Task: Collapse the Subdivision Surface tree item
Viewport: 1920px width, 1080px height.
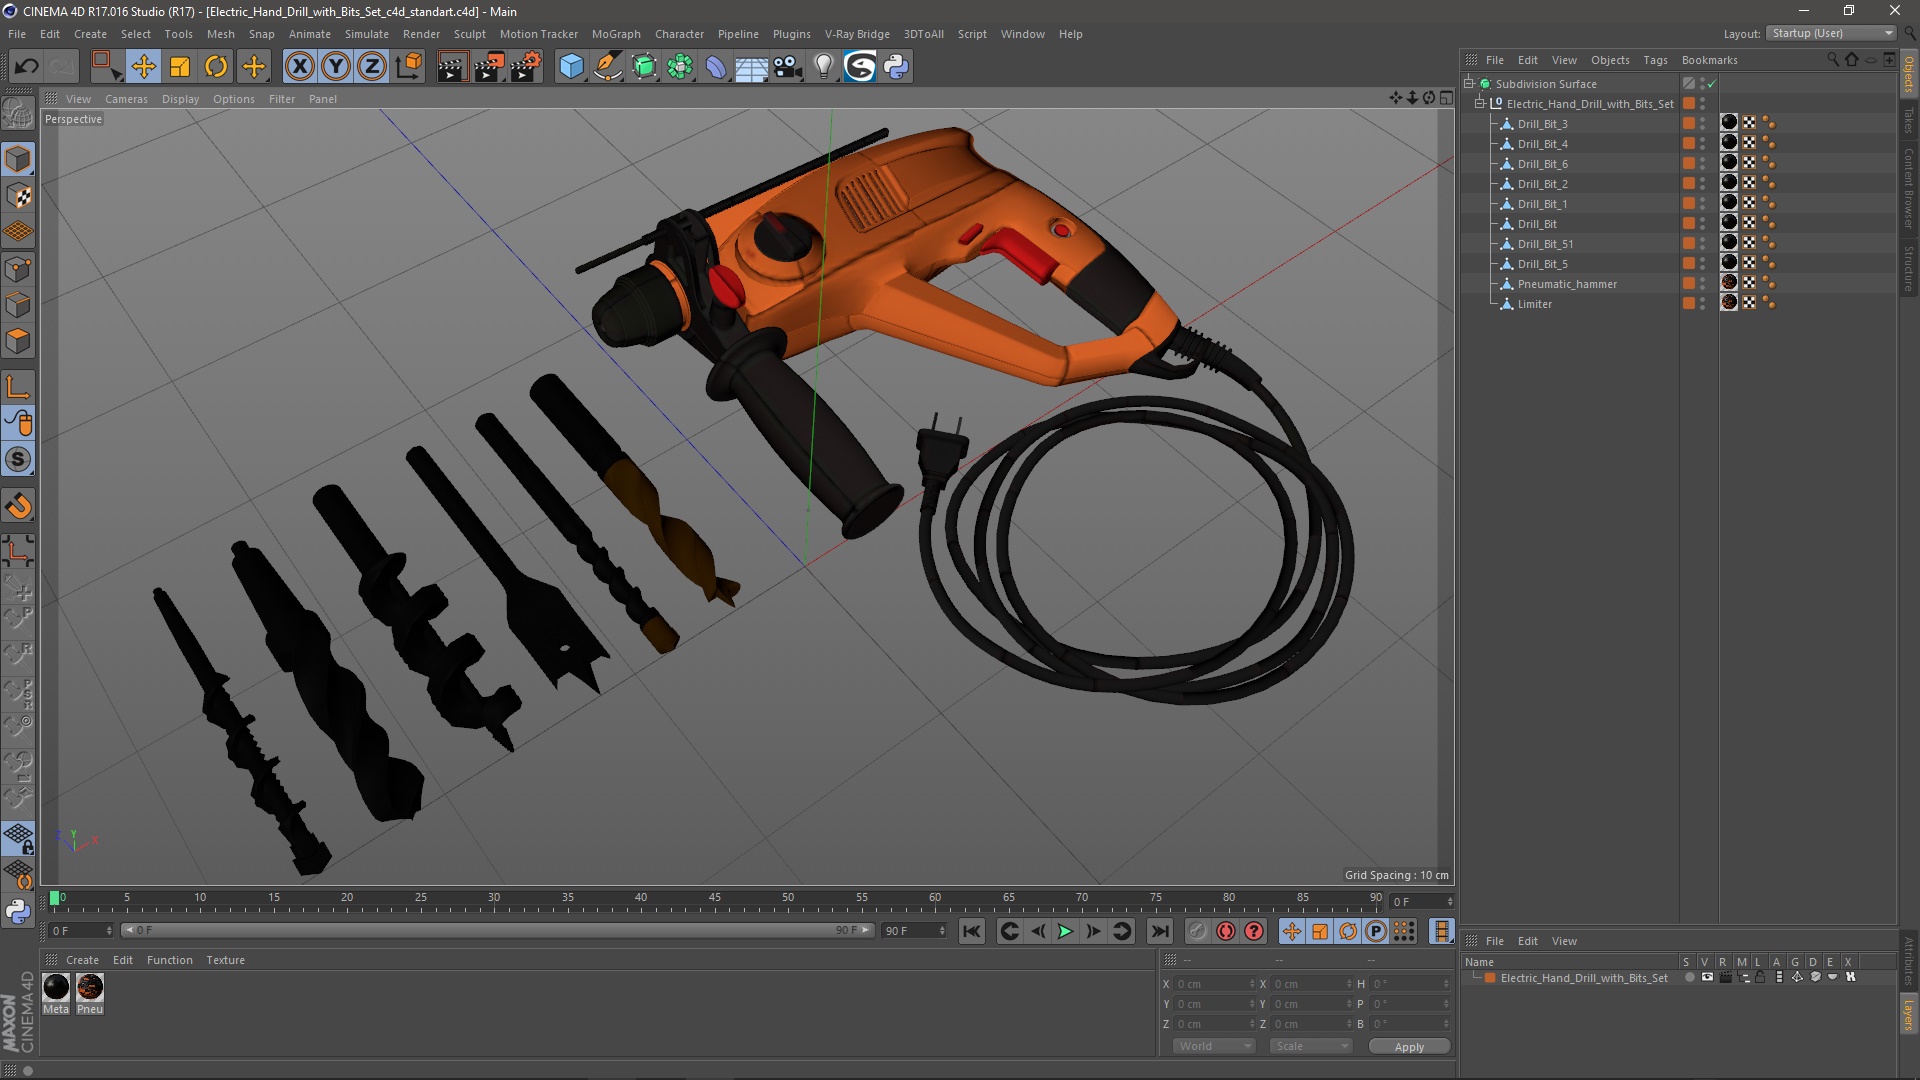Action: [1469, 84]
